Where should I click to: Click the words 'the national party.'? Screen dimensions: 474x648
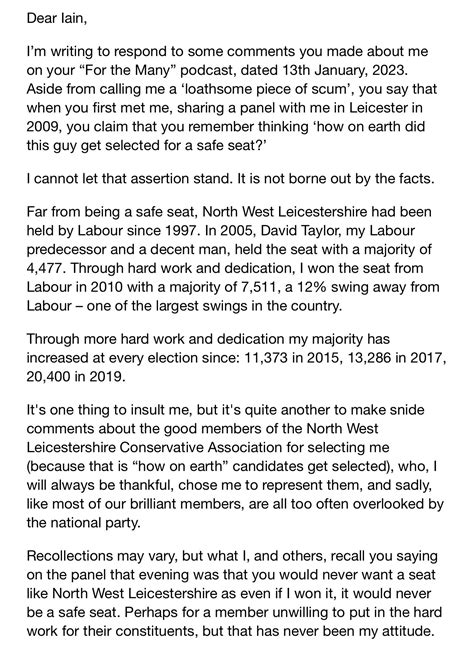coord(83,523)
